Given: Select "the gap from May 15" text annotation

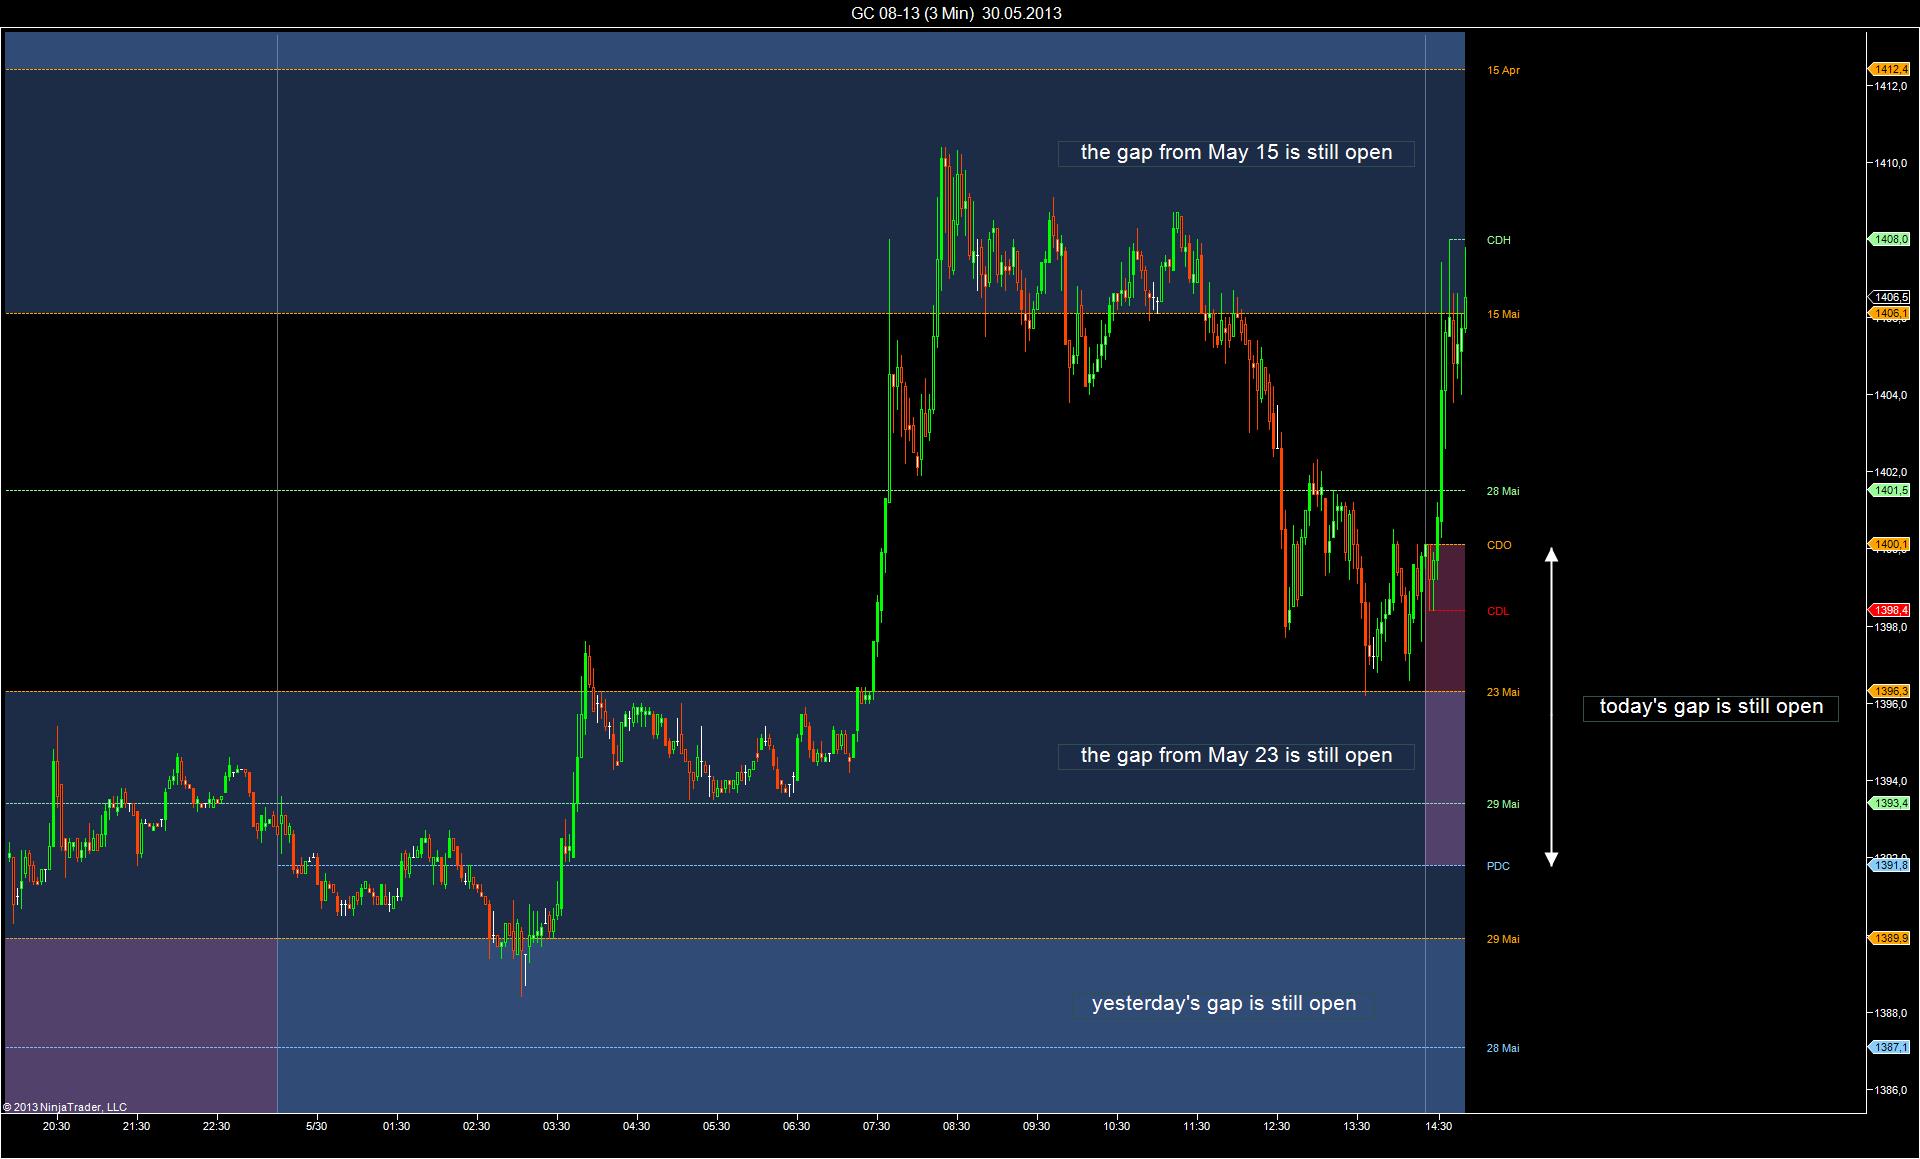Looking at the screenshot, I should pos(1236,153).
